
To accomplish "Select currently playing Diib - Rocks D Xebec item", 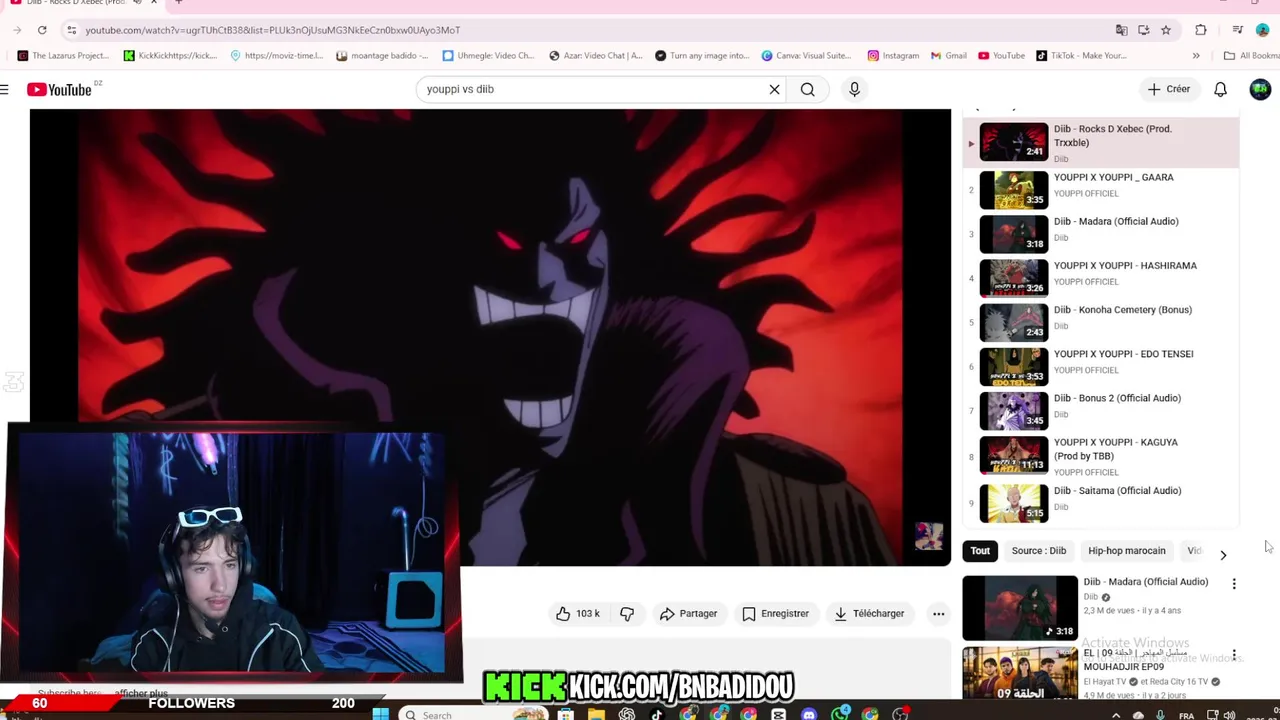I will 1100,142.
